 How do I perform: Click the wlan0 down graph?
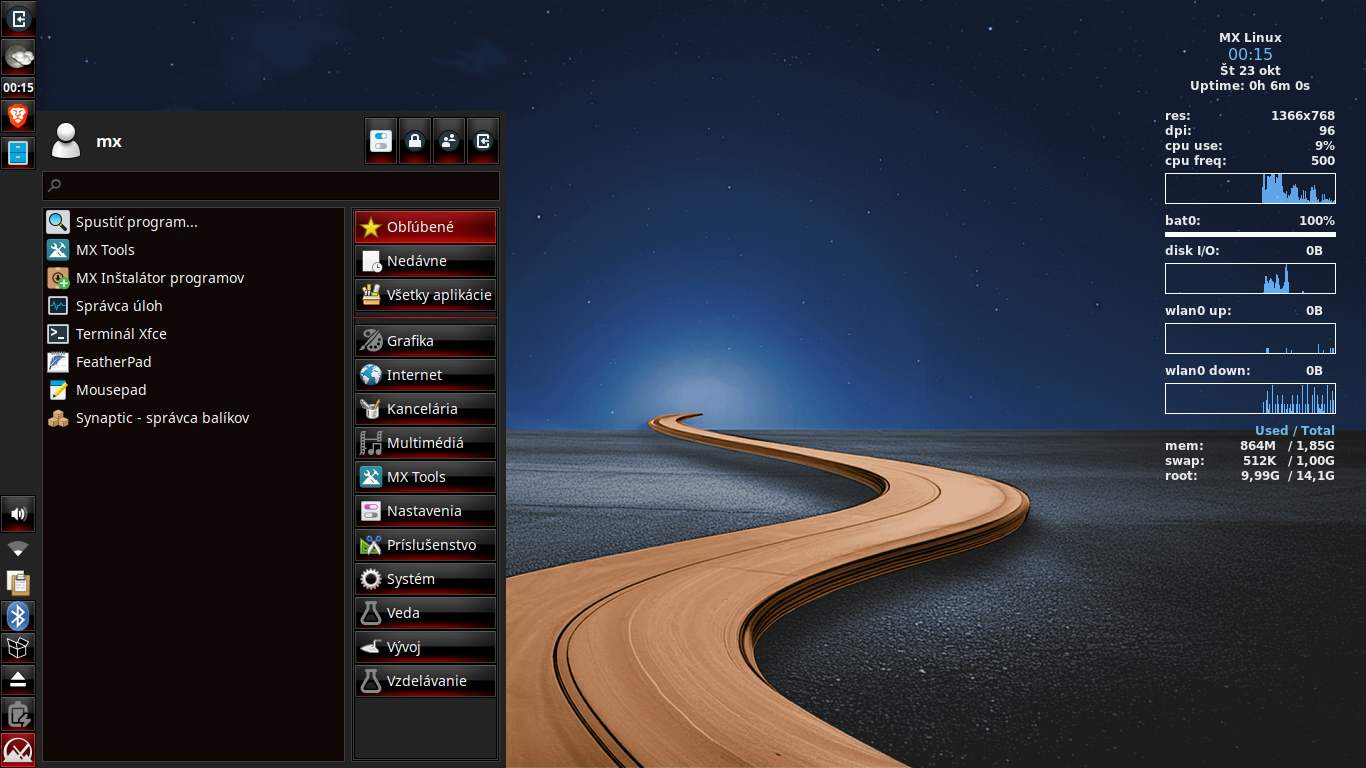(1250, 399)
